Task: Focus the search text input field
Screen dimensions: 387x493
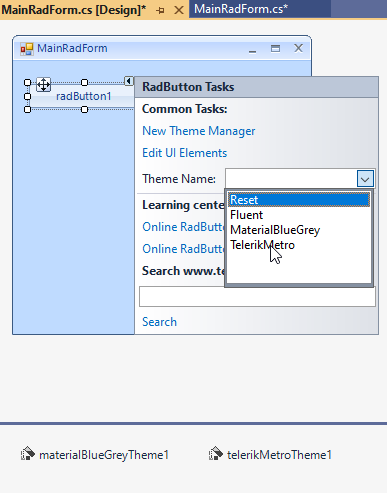Action: click(257, 296)
